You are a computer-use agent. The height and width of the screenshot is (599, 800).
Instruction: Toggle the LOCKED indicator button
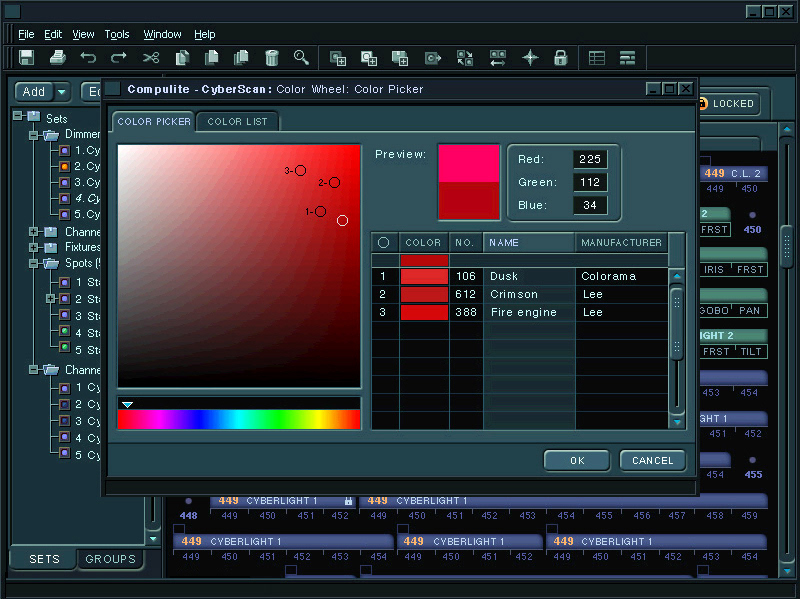pos(728,104)
